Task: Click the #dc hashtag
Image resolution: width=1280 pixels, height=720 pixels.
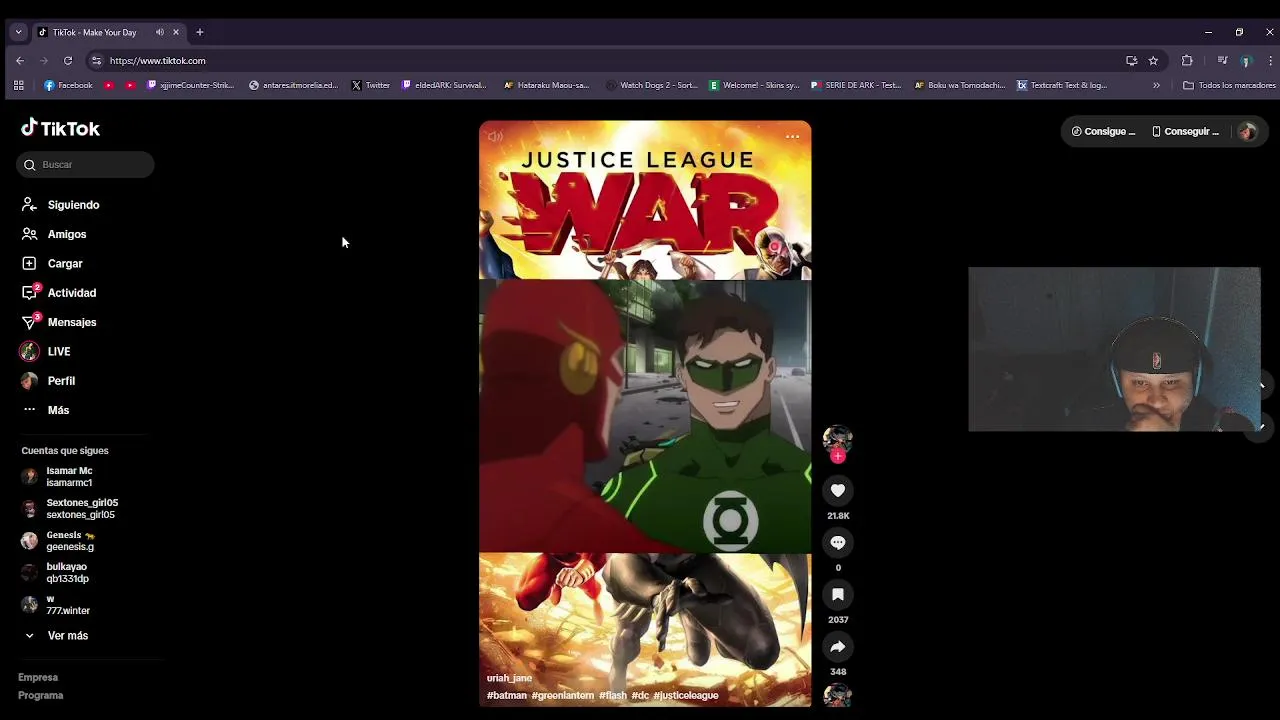Action: click(x=640, y=696)
